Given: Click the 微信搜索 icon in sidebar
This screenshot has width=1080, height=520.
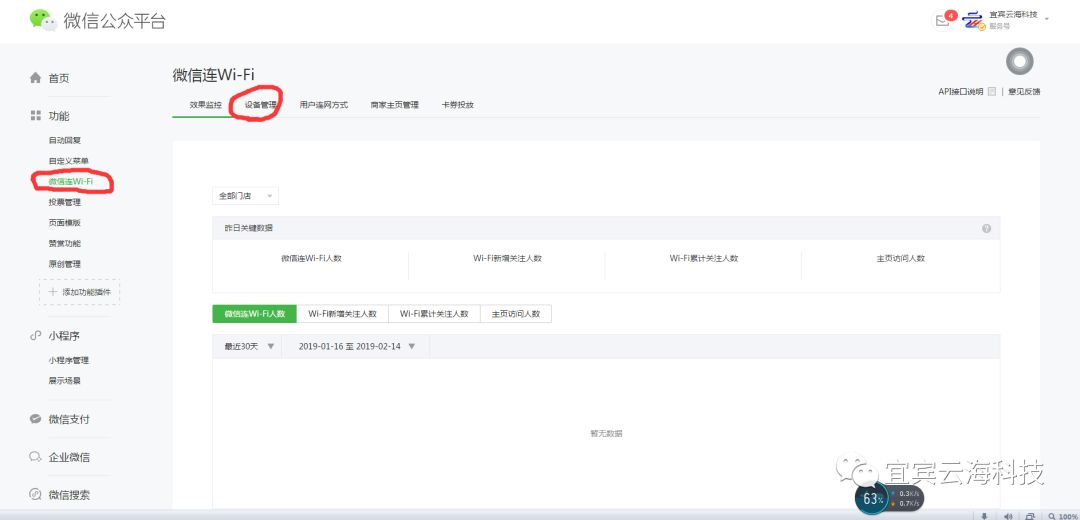Looking at the screenshot, I should pyautogui.click(x=36, y=495).
